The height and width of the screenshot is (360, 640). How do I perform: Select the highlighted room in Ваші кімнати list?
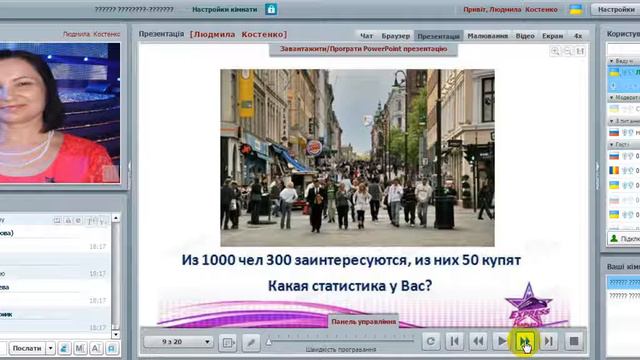coord(624,282)
